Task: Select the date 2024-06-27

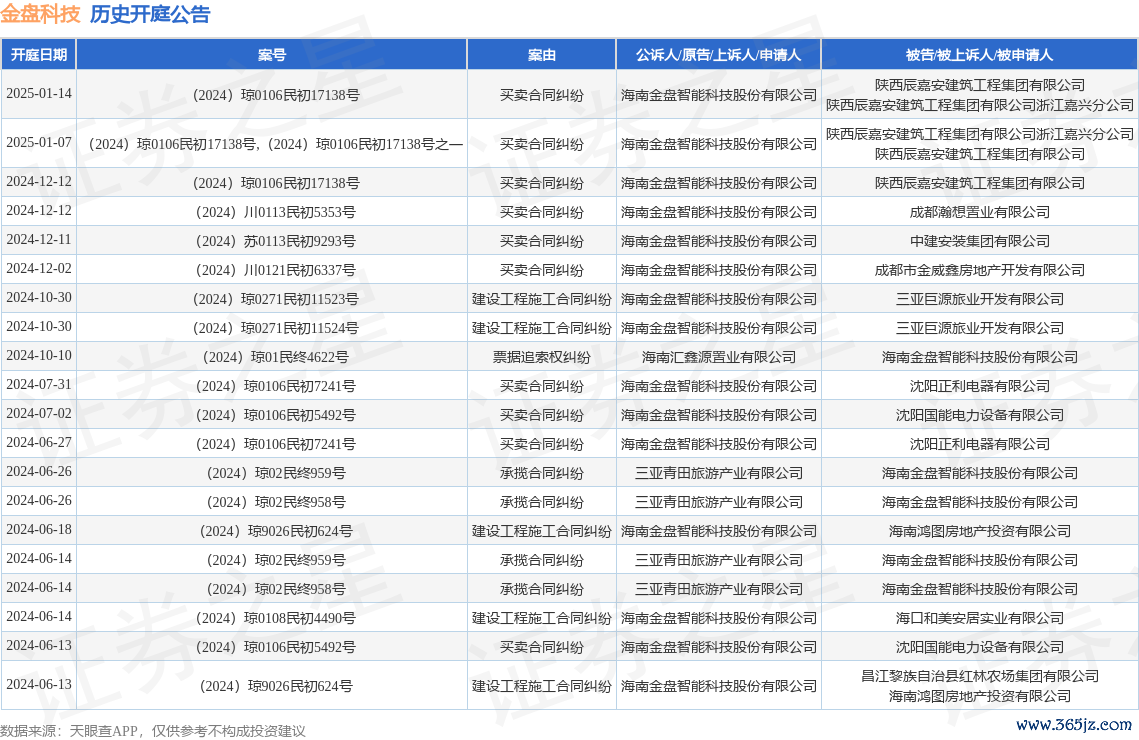Action: click(x=38, y=444)
